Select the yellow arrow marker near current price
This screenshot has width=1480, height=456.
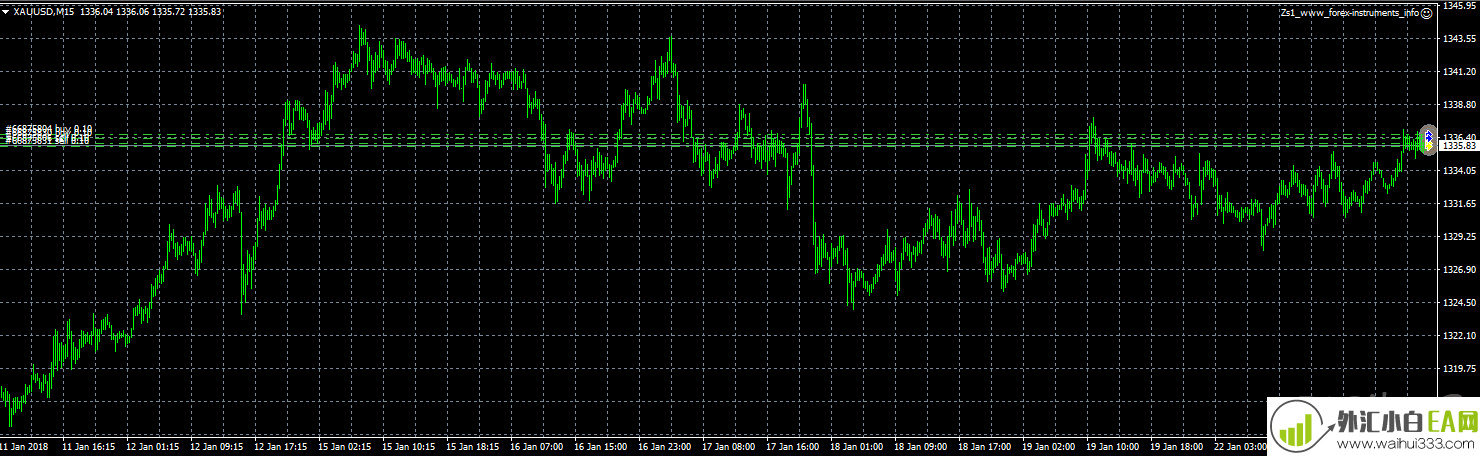pos(1428,145)
